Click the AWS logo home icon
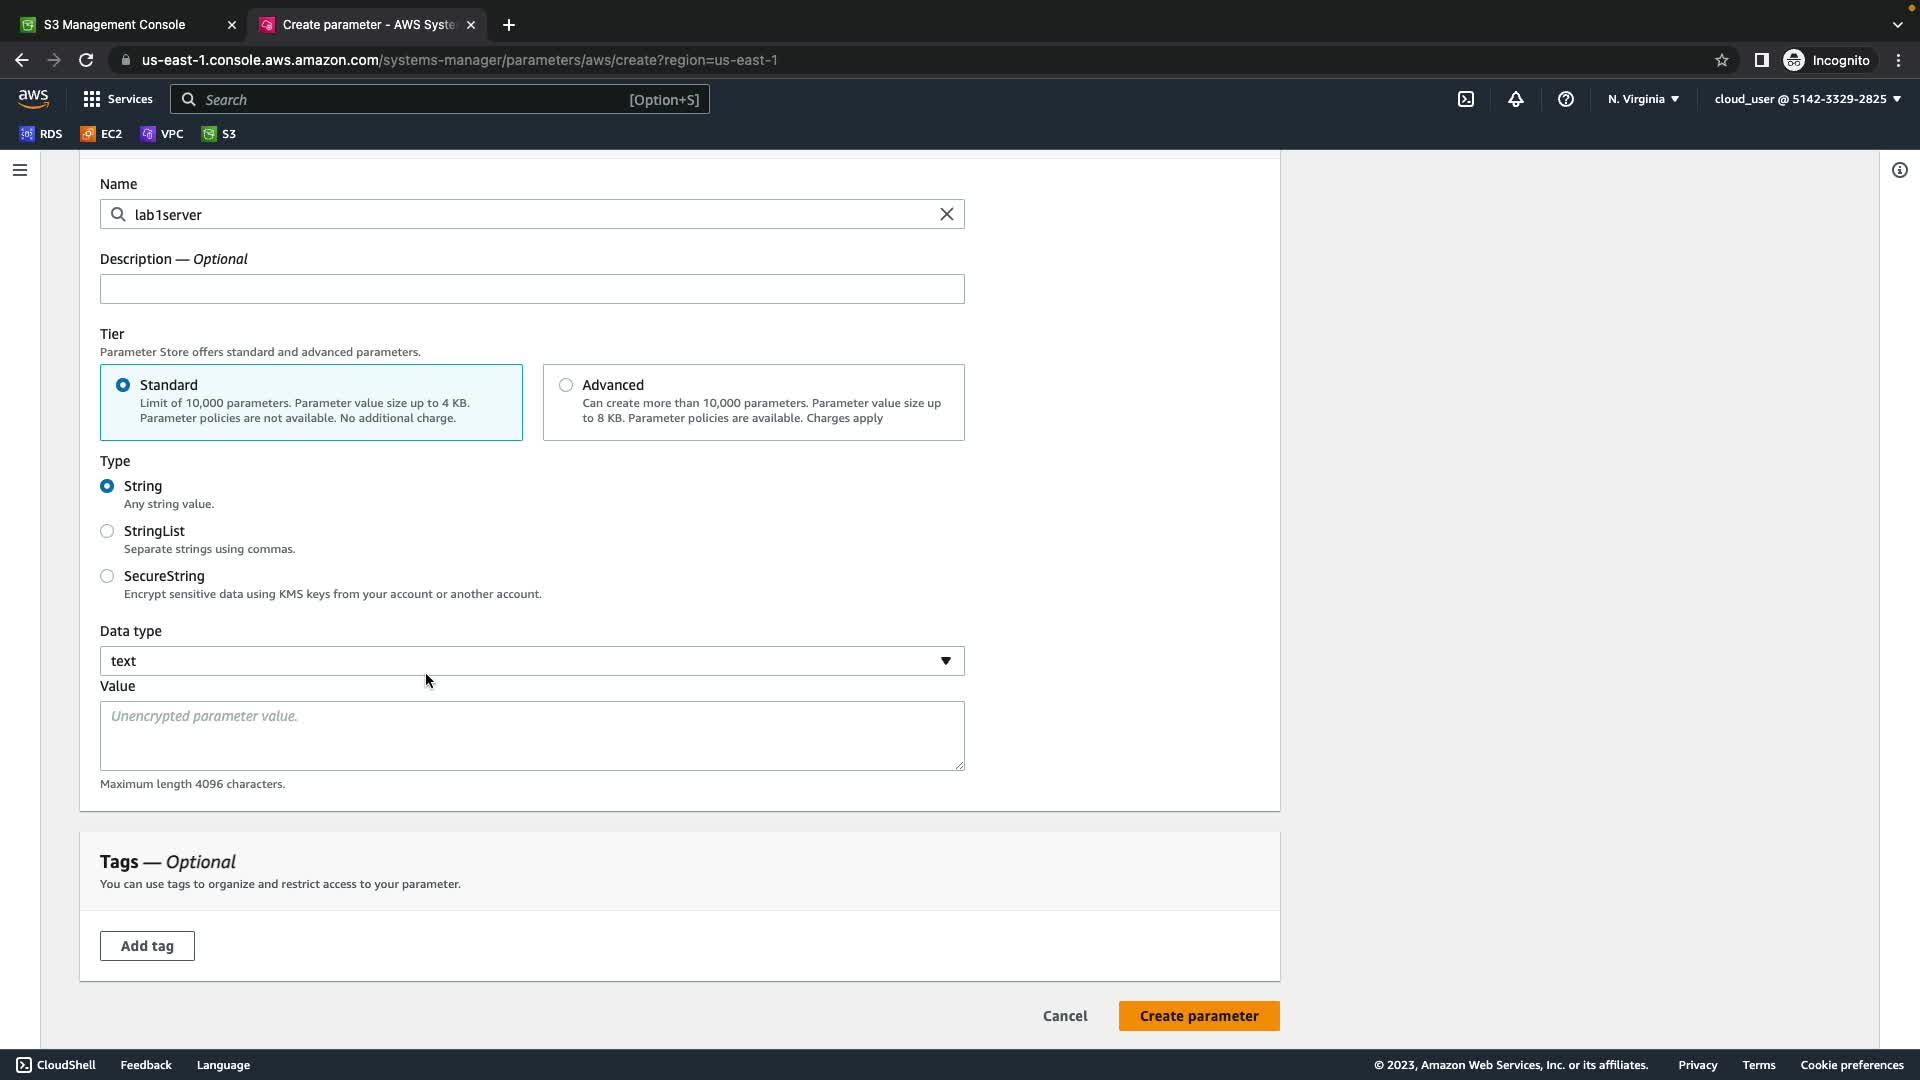 coord(33,98)
